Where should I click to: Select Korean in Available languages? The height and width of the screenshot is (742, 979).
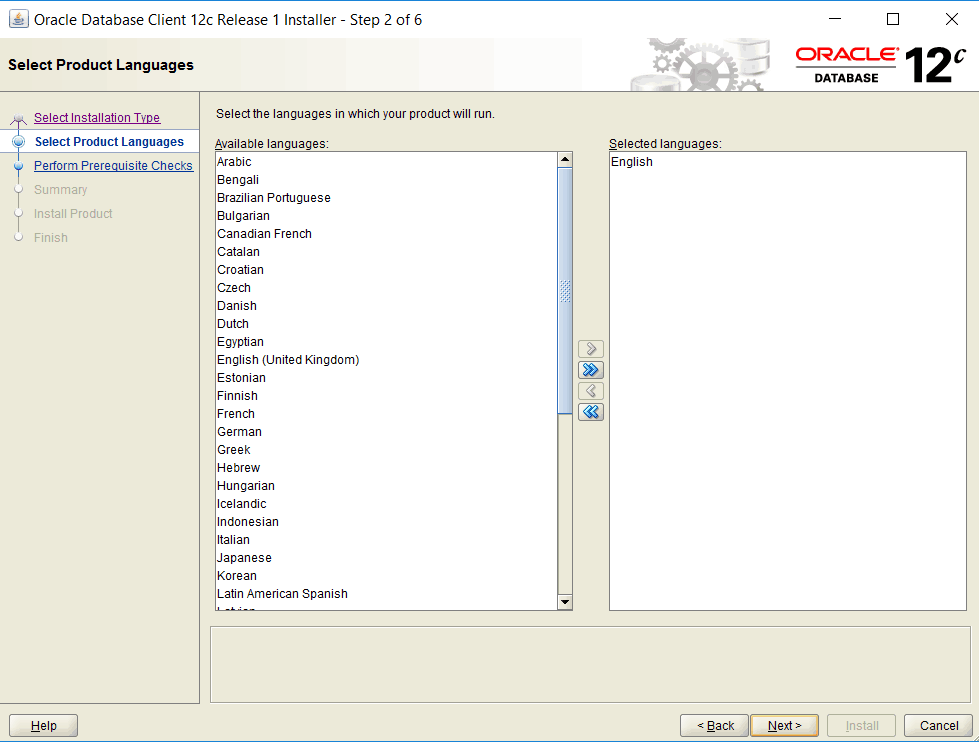click(x=386, y=576)
